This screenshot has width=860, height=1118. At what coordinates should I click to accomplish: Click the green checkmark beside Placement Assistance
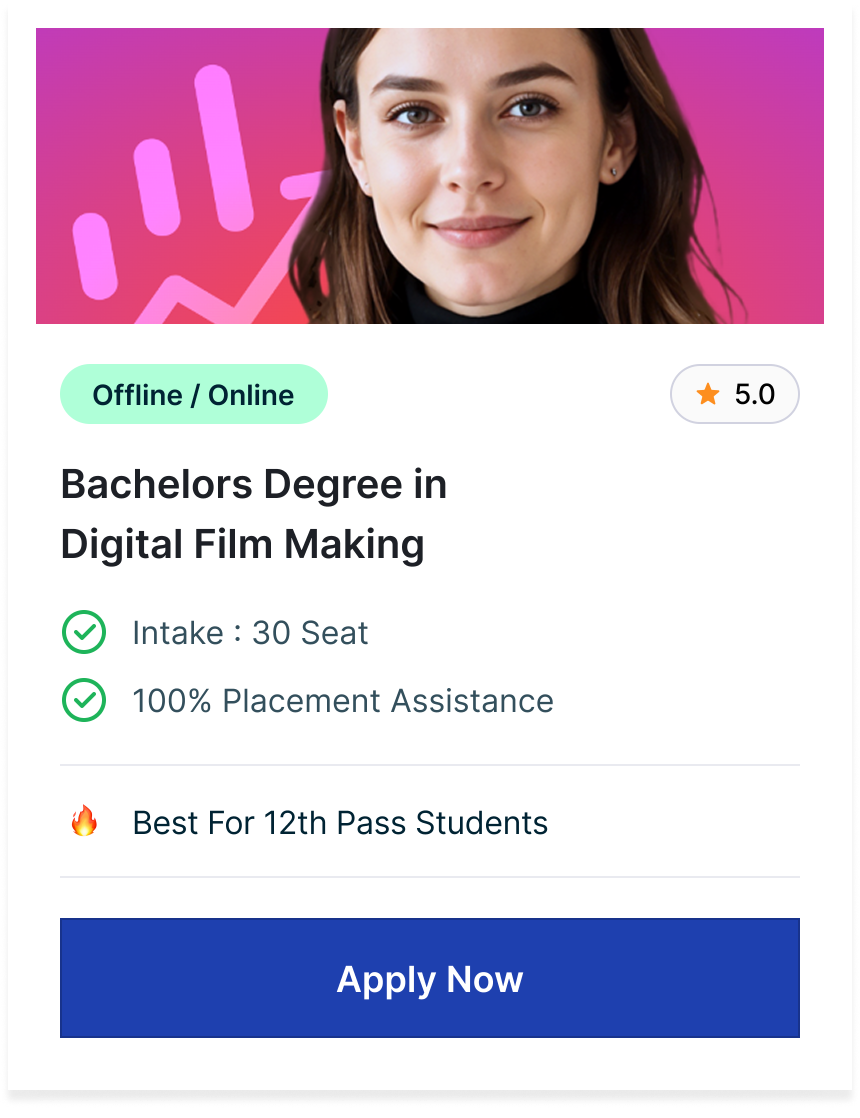[x=84, y=701]
